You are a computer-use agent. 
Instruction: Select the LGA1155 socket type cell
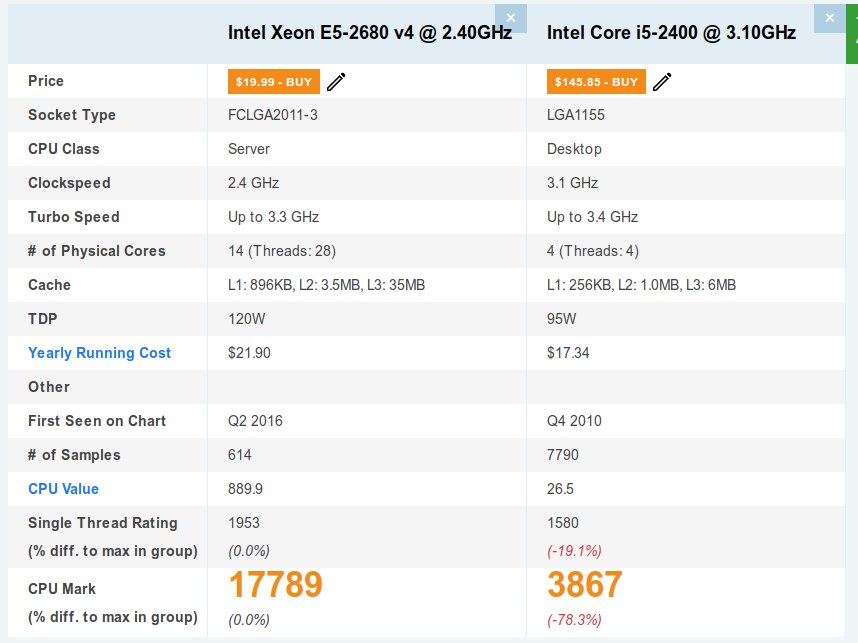pyautogui.click(x=576, y=115)
